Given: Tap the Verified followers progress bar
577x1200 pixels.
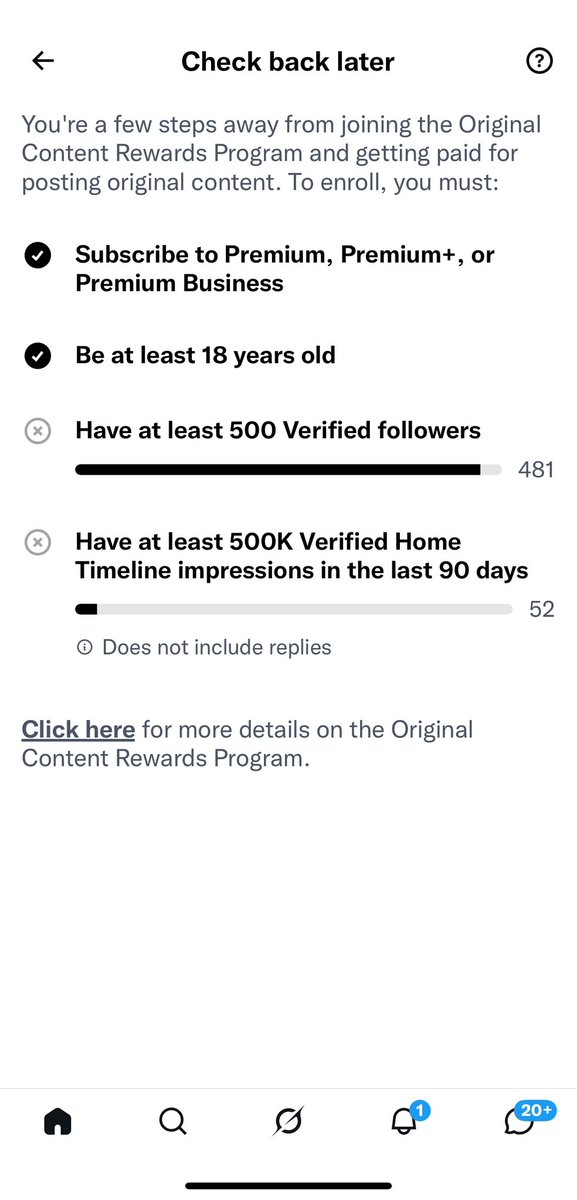Looking at the screenshot, I should pos(289,469).
